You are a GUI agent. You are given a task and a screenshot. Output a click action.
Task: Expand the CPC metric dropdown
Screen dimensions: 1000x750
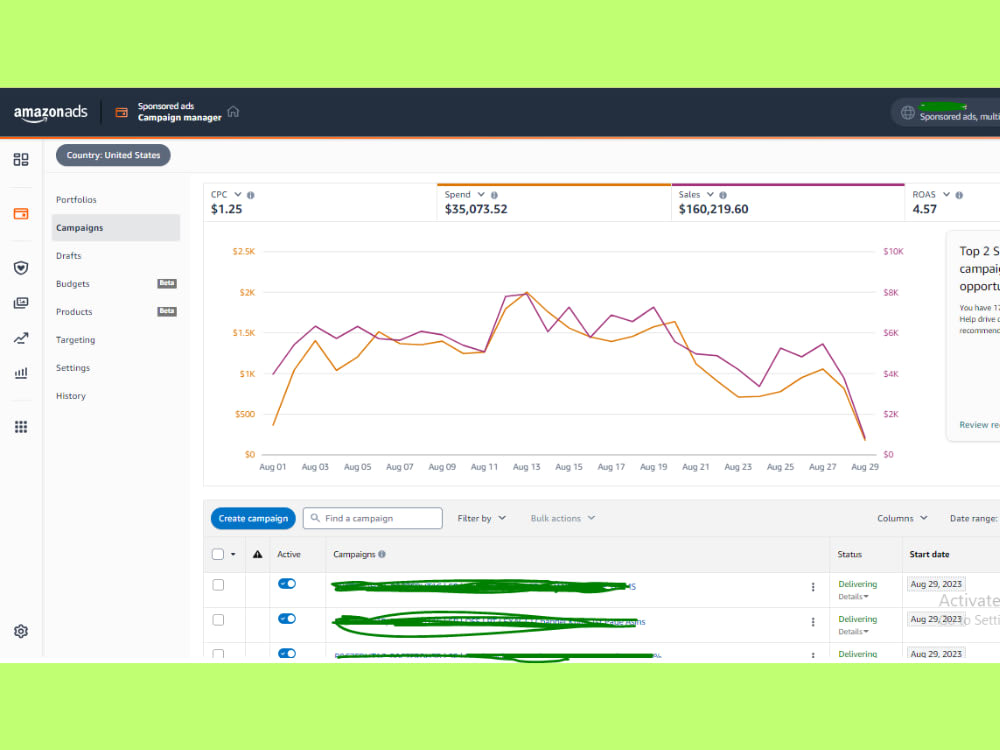point(238,195)
